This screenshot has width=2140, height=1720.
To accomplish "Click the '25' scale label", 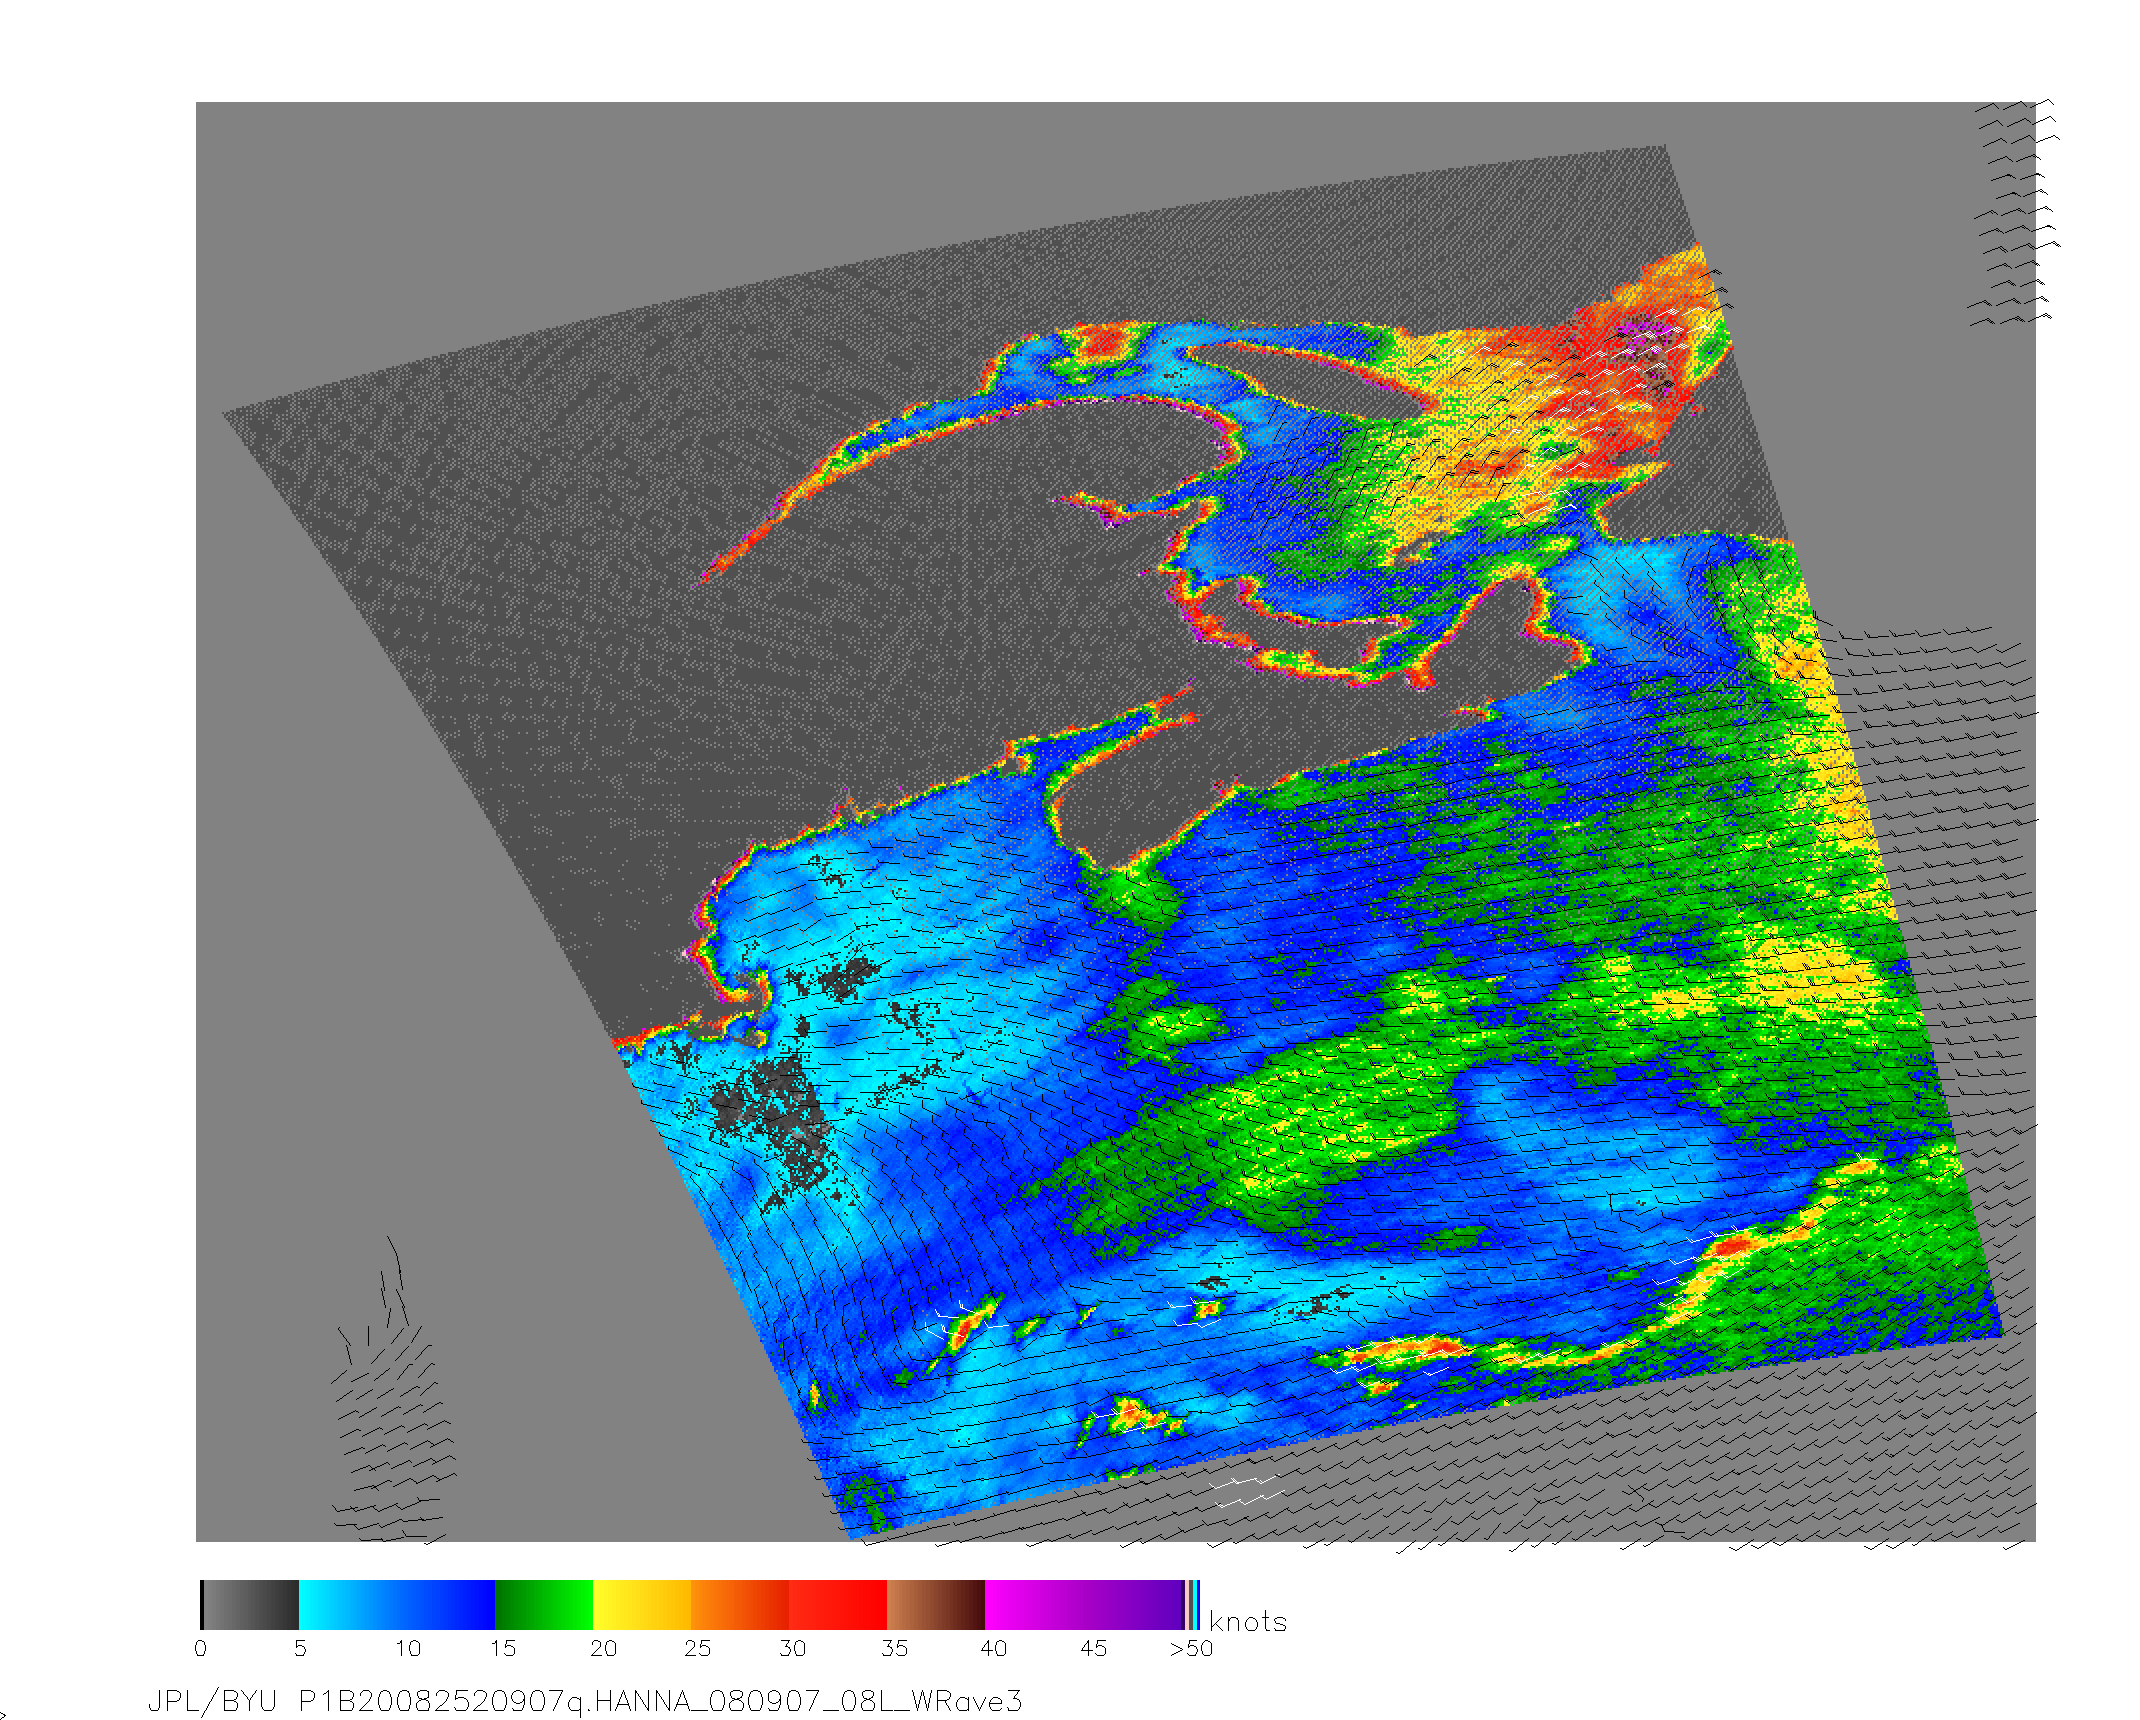I will [698, 1649].
